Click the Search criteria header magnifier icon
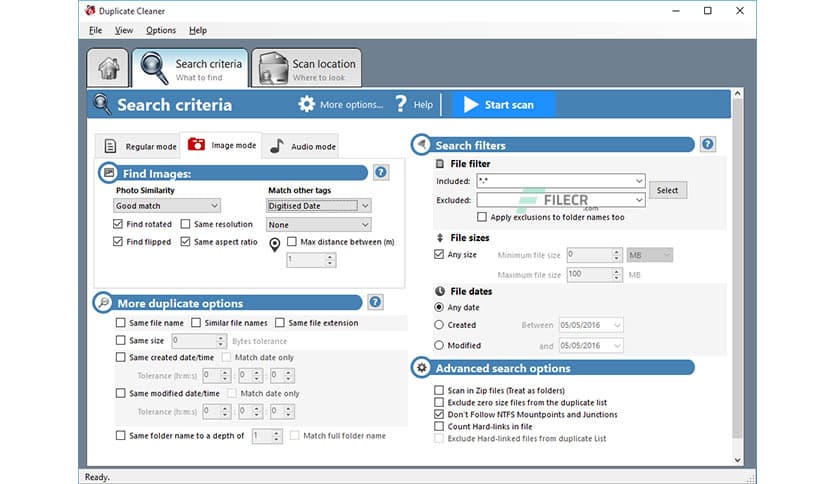 (102, 104)
